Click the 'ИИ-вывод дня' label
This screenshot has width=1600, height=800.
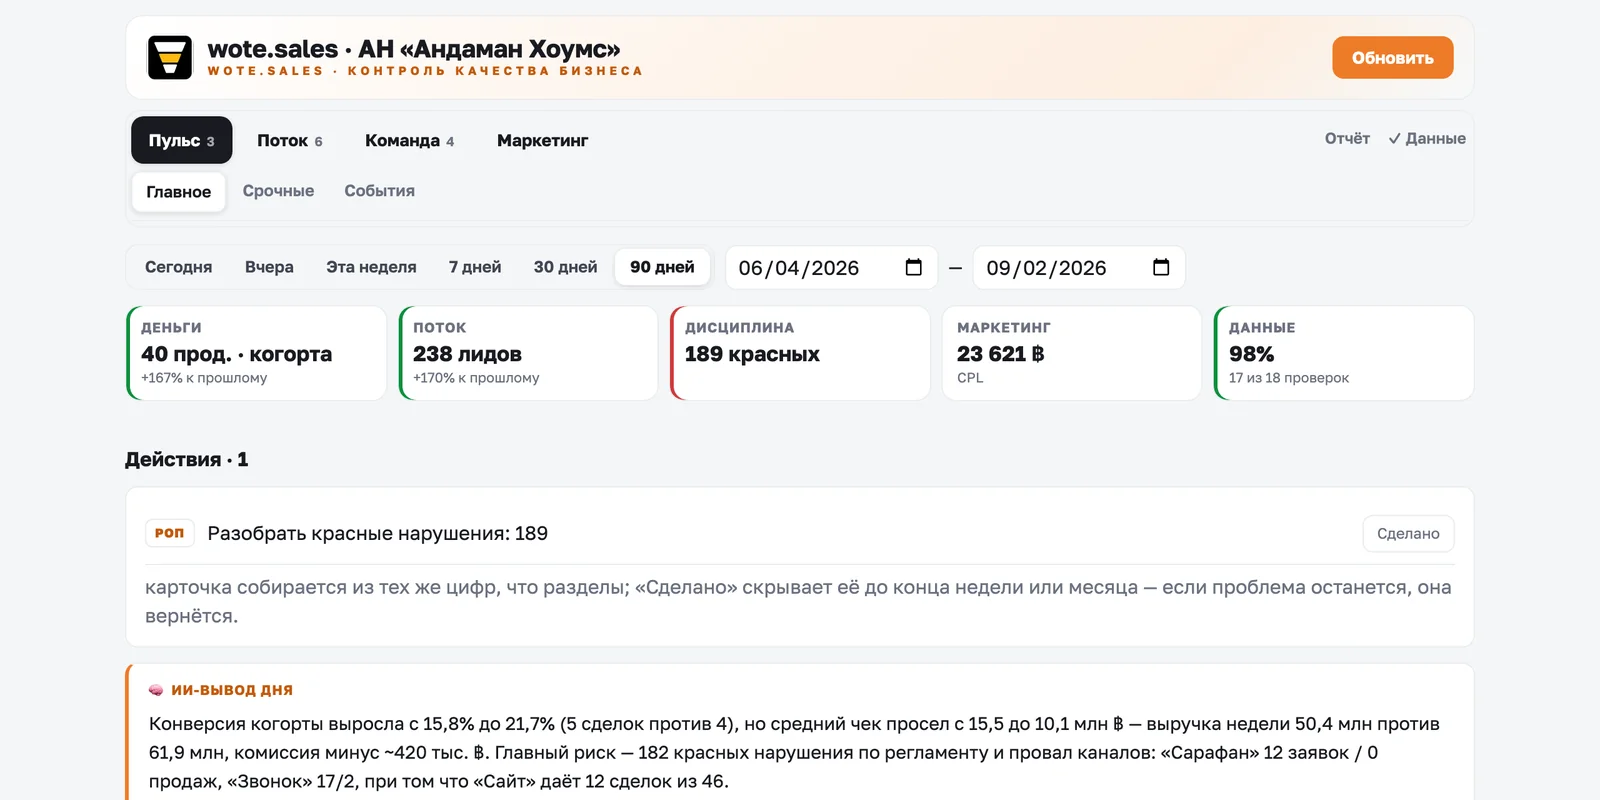[x=231, y=690]
